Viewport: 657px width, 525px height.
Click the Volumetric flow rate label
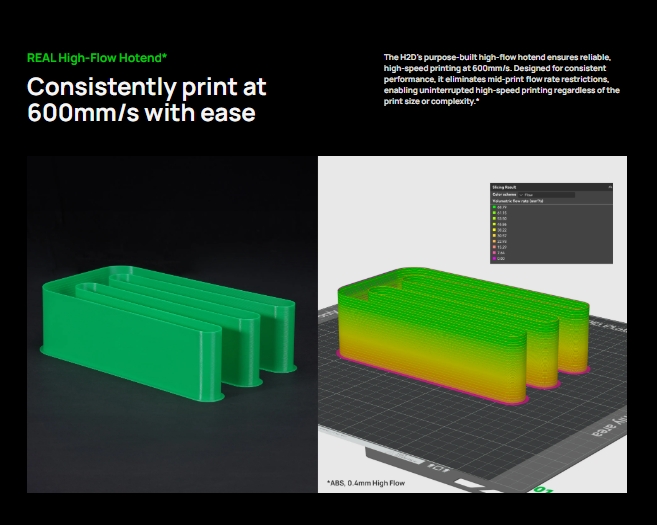tap(516, 201)
